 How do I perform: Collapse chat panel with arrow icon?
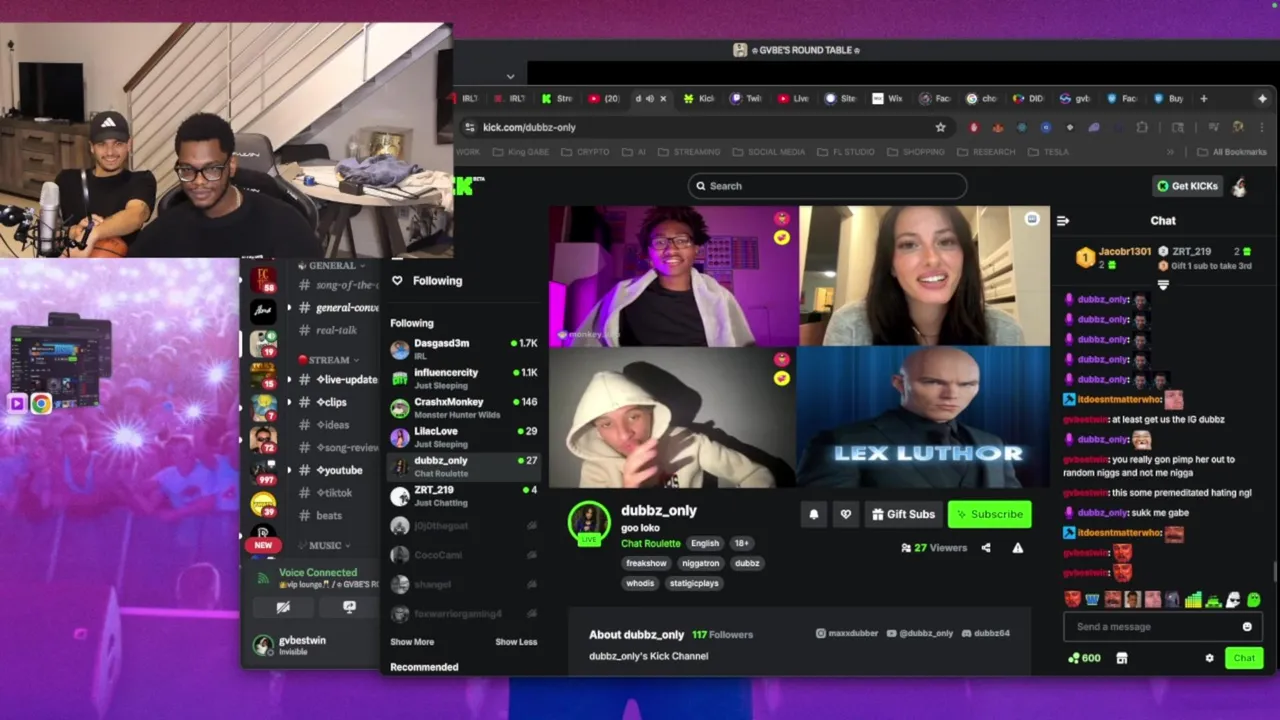(1063, 221)
